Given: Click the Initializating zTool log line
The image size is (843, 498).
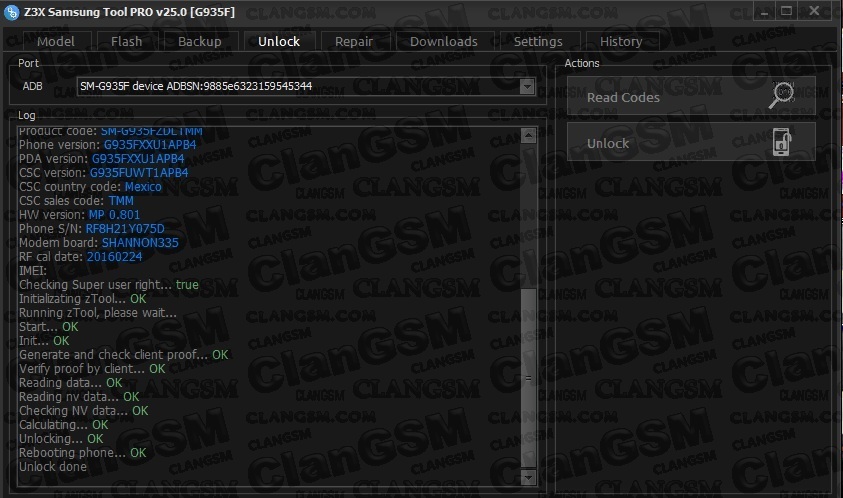Looking at the screenshot, I should [x=82, y=298].
